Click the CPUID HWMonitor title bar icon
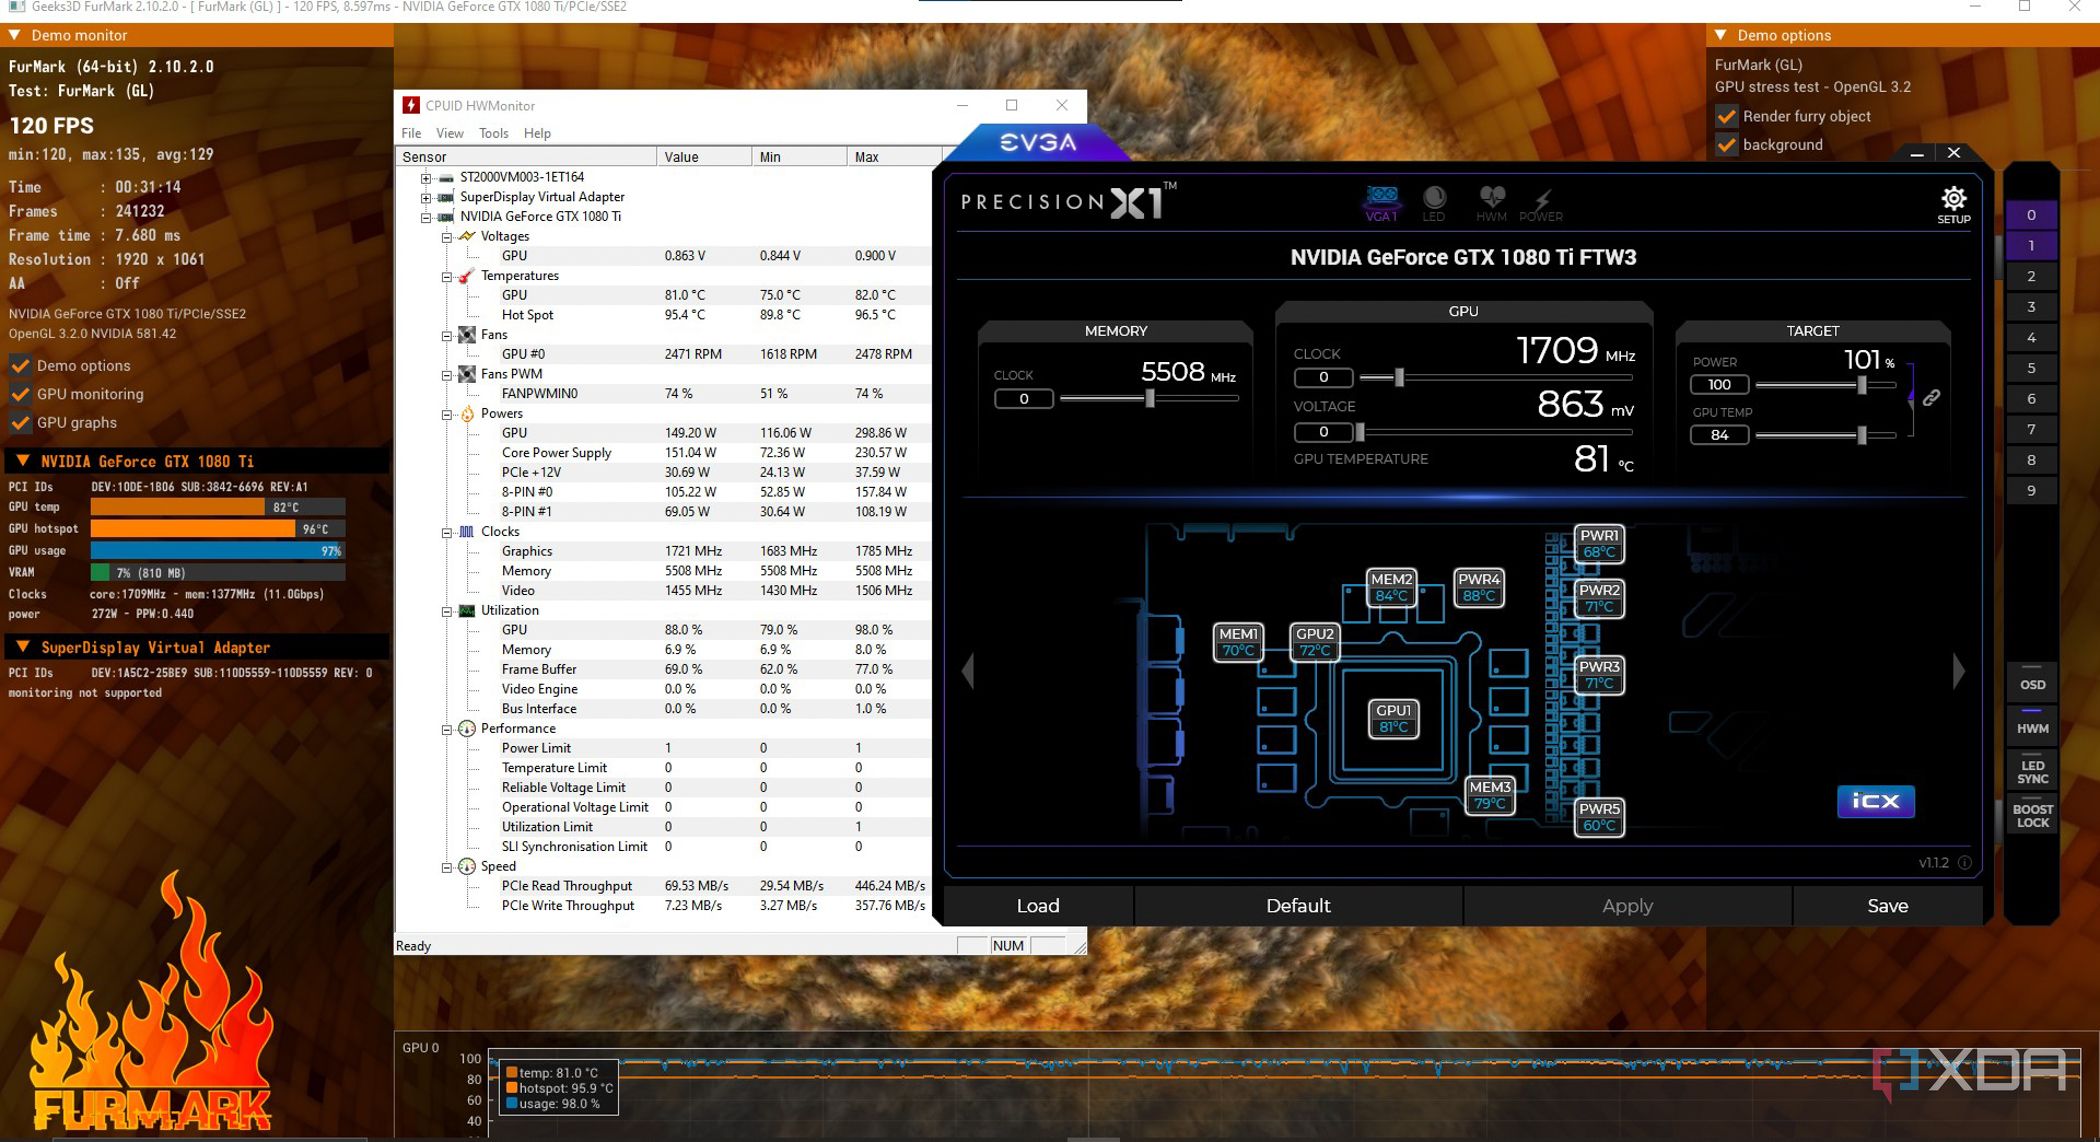The image size is (2100, 1142). (x=410, y=105)
